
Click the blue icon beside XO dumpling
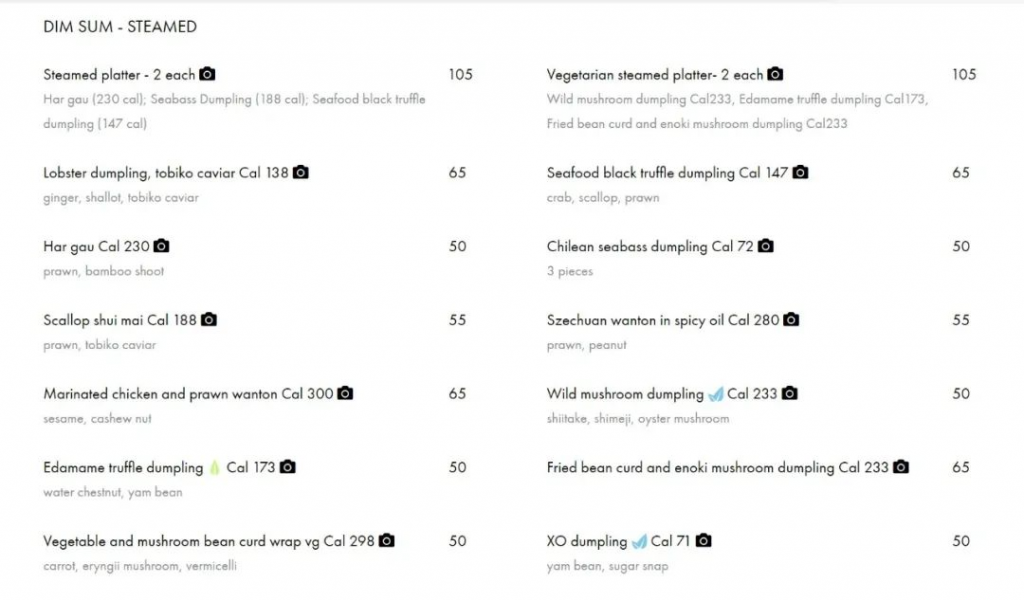[639, 541]
